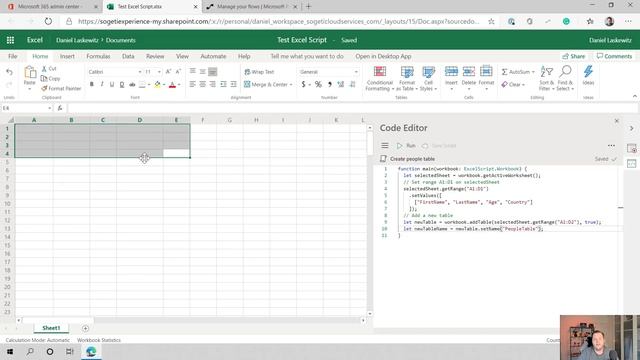Open Format as Table
The image size is (640, 360).
[x=407, y=78]
